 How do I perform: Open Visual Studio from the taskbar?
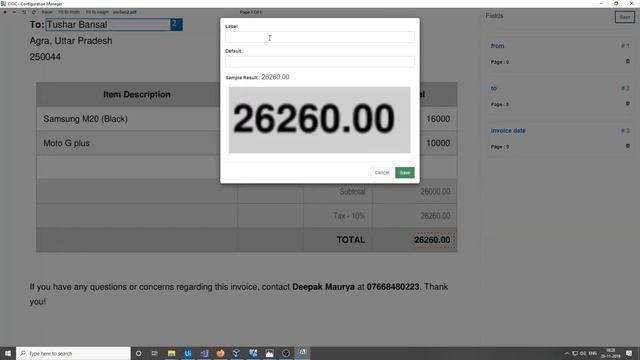click(204, 353)
